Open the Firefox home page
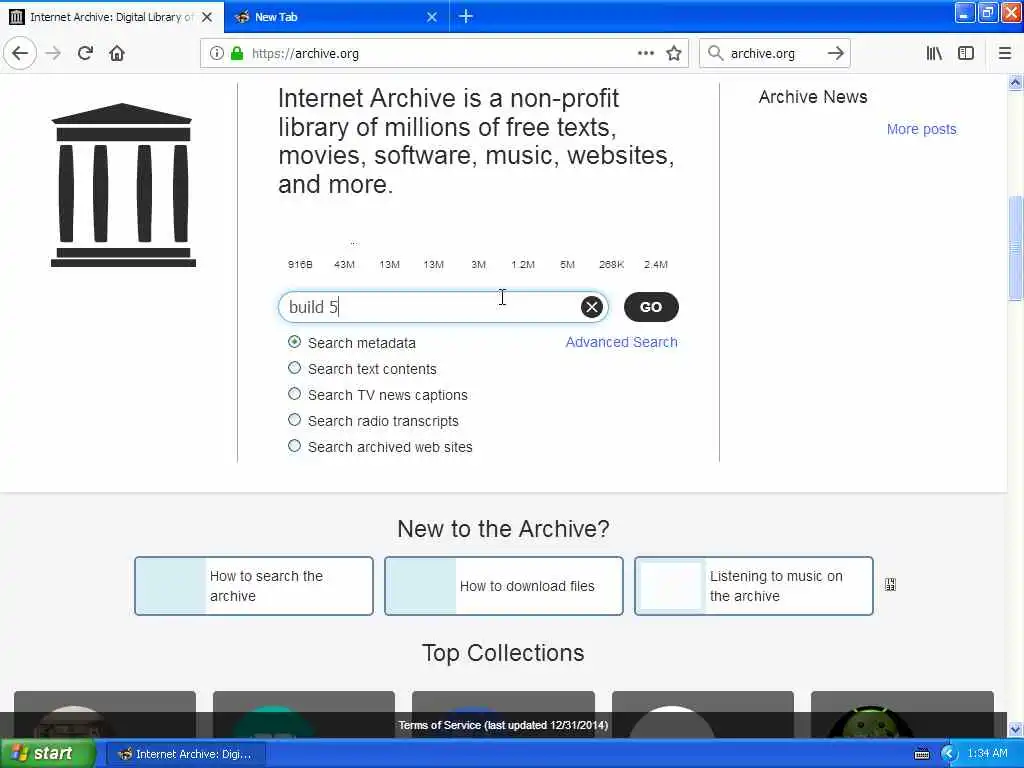This screenshot has width=1024, height=768. pyautogui.click(x=117, y=53)
